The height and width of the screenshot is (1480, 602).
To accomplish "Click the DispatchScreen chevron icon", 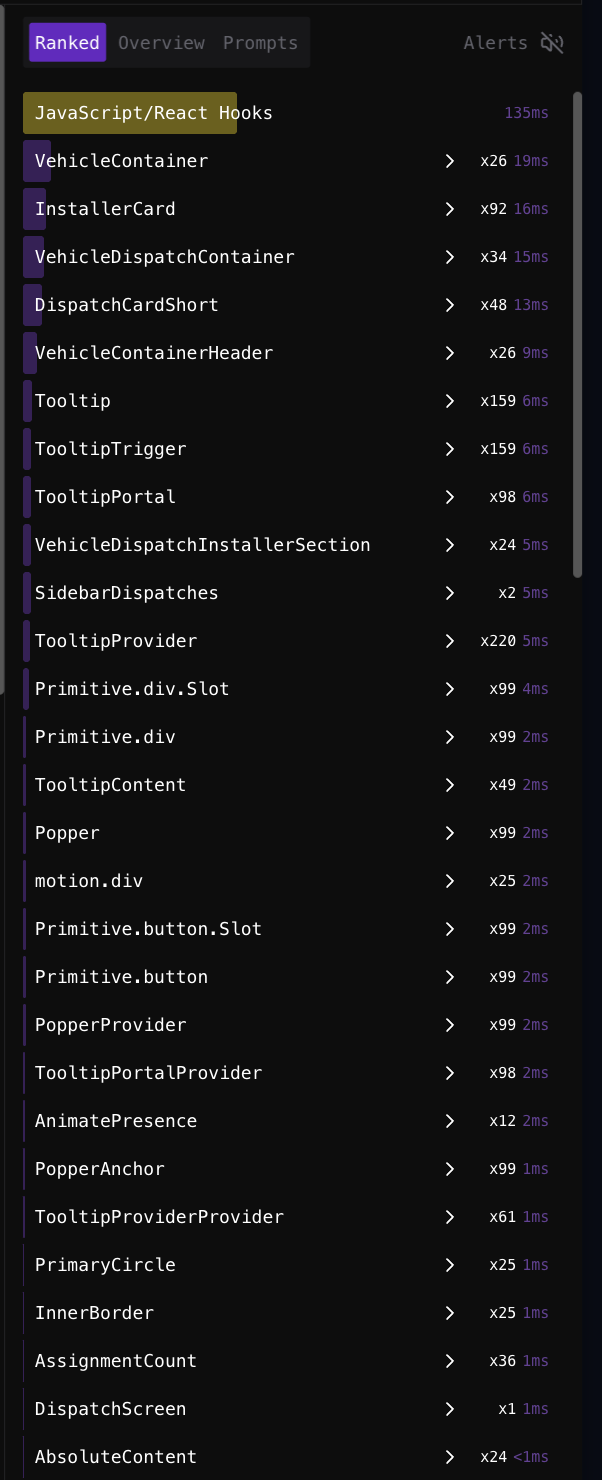I will pyautogui.click(x=450, y=1409).
